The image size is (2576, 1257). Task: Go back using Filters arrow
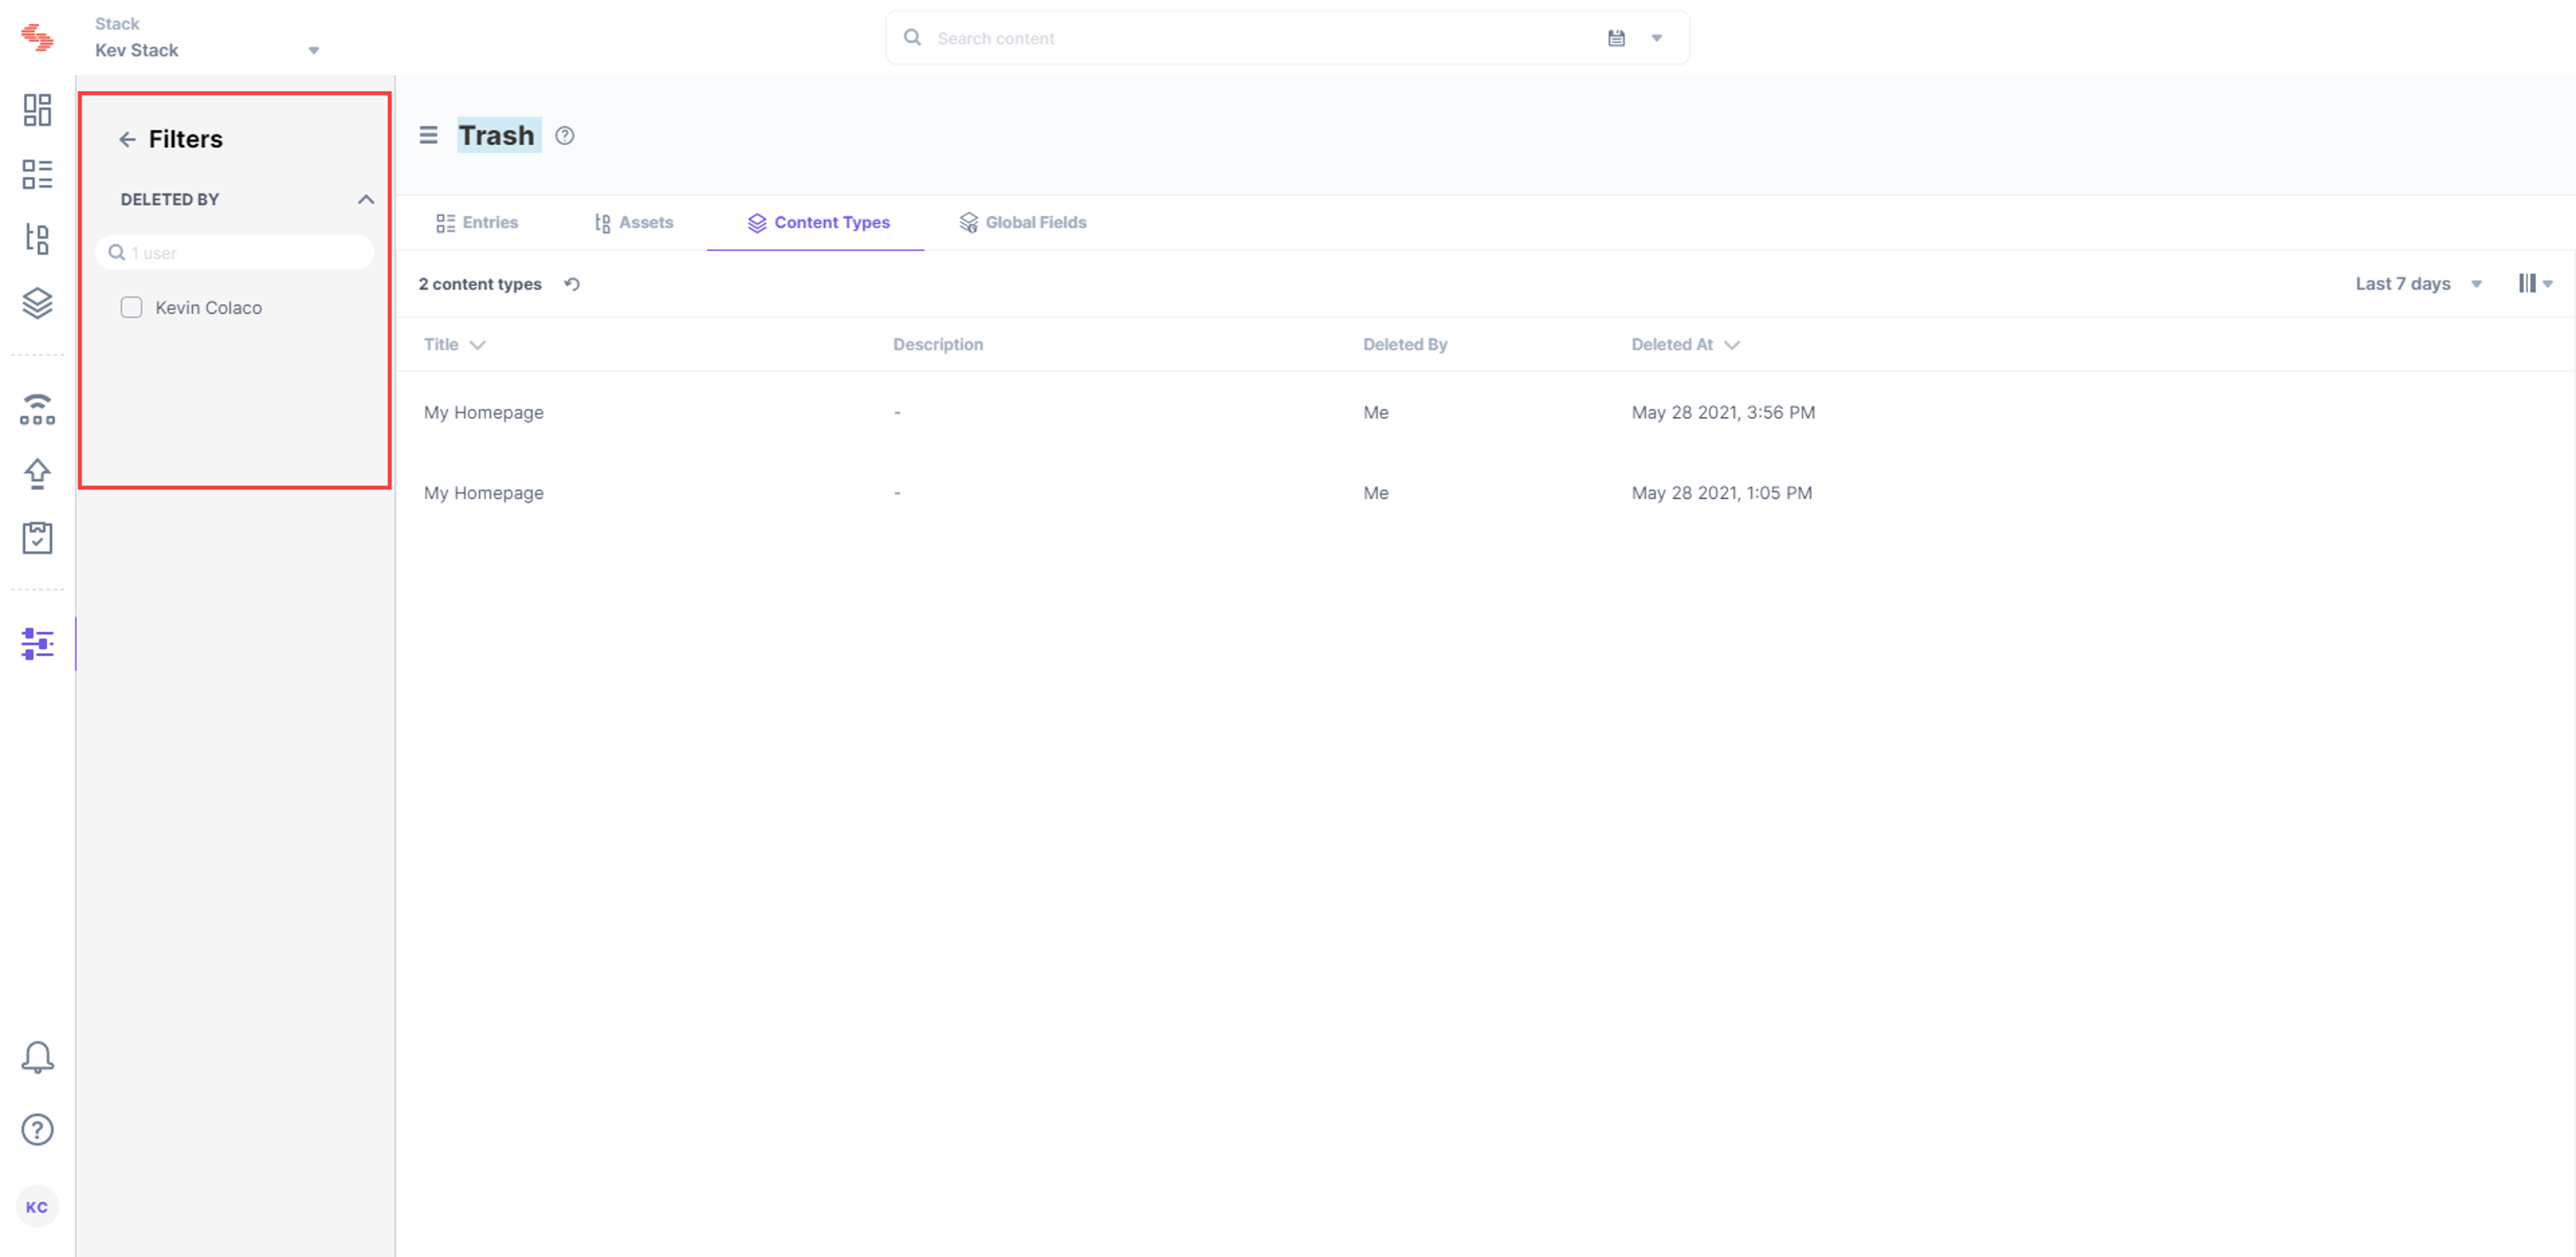127,140
